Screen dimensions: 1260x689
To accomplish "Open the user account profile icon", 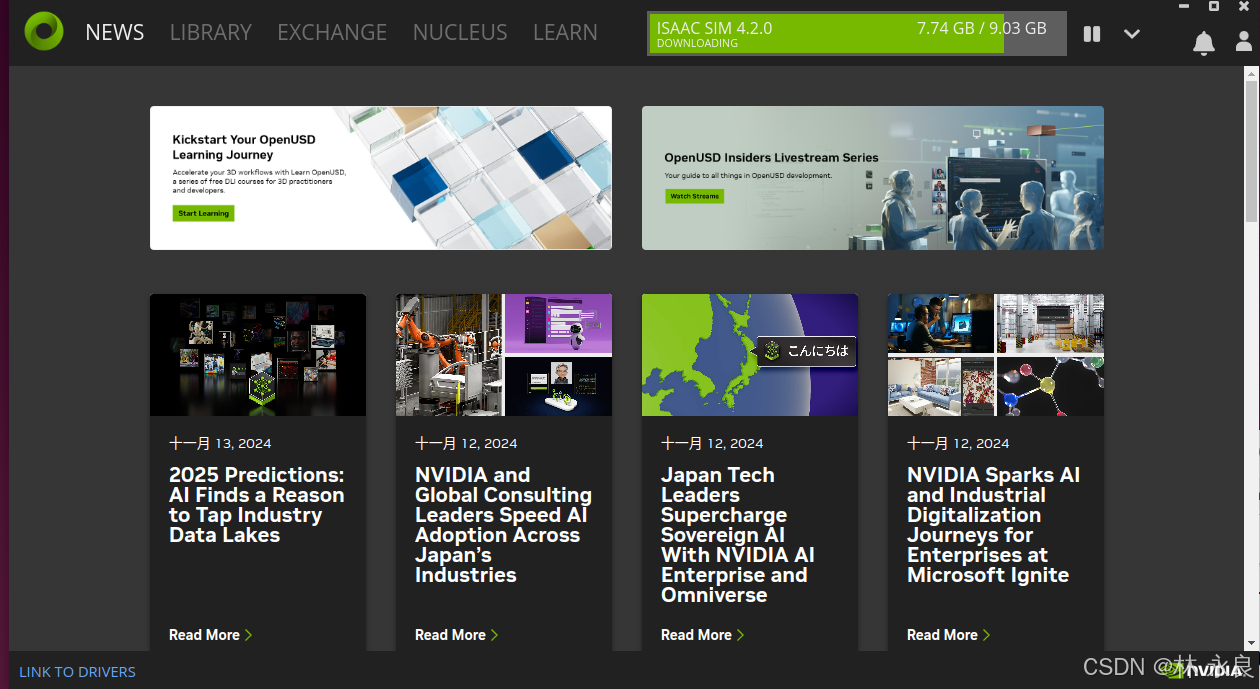I will (1244, 42).
